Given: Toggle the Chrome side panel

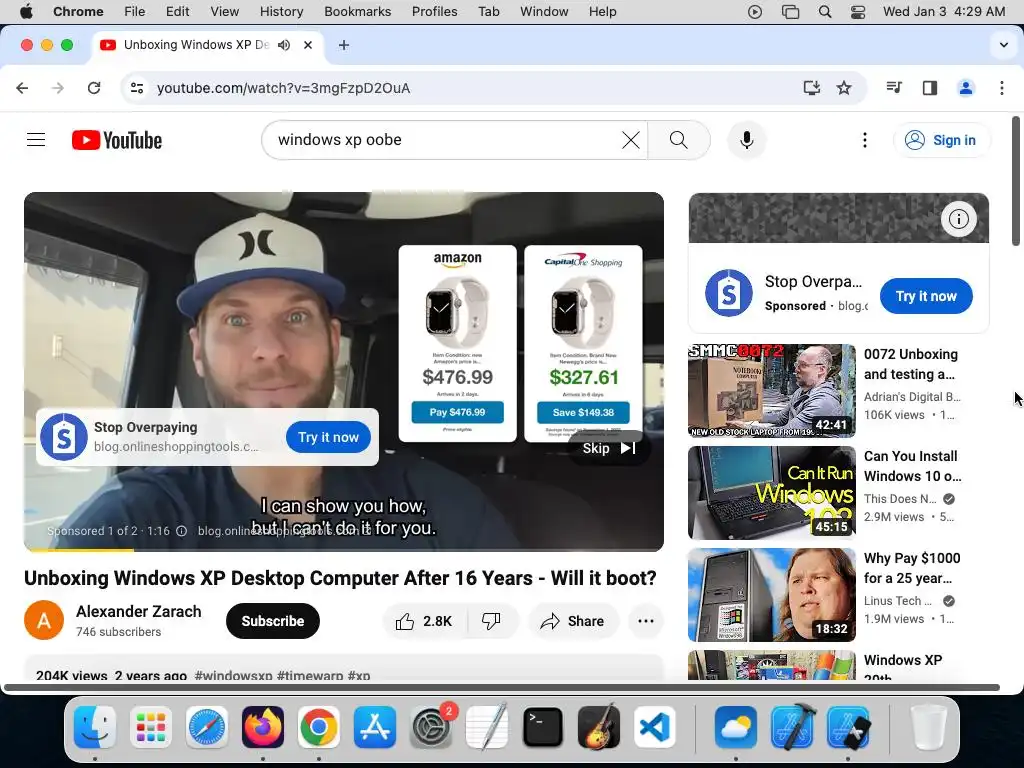Looking at the screenshot, I should (930, 88).
